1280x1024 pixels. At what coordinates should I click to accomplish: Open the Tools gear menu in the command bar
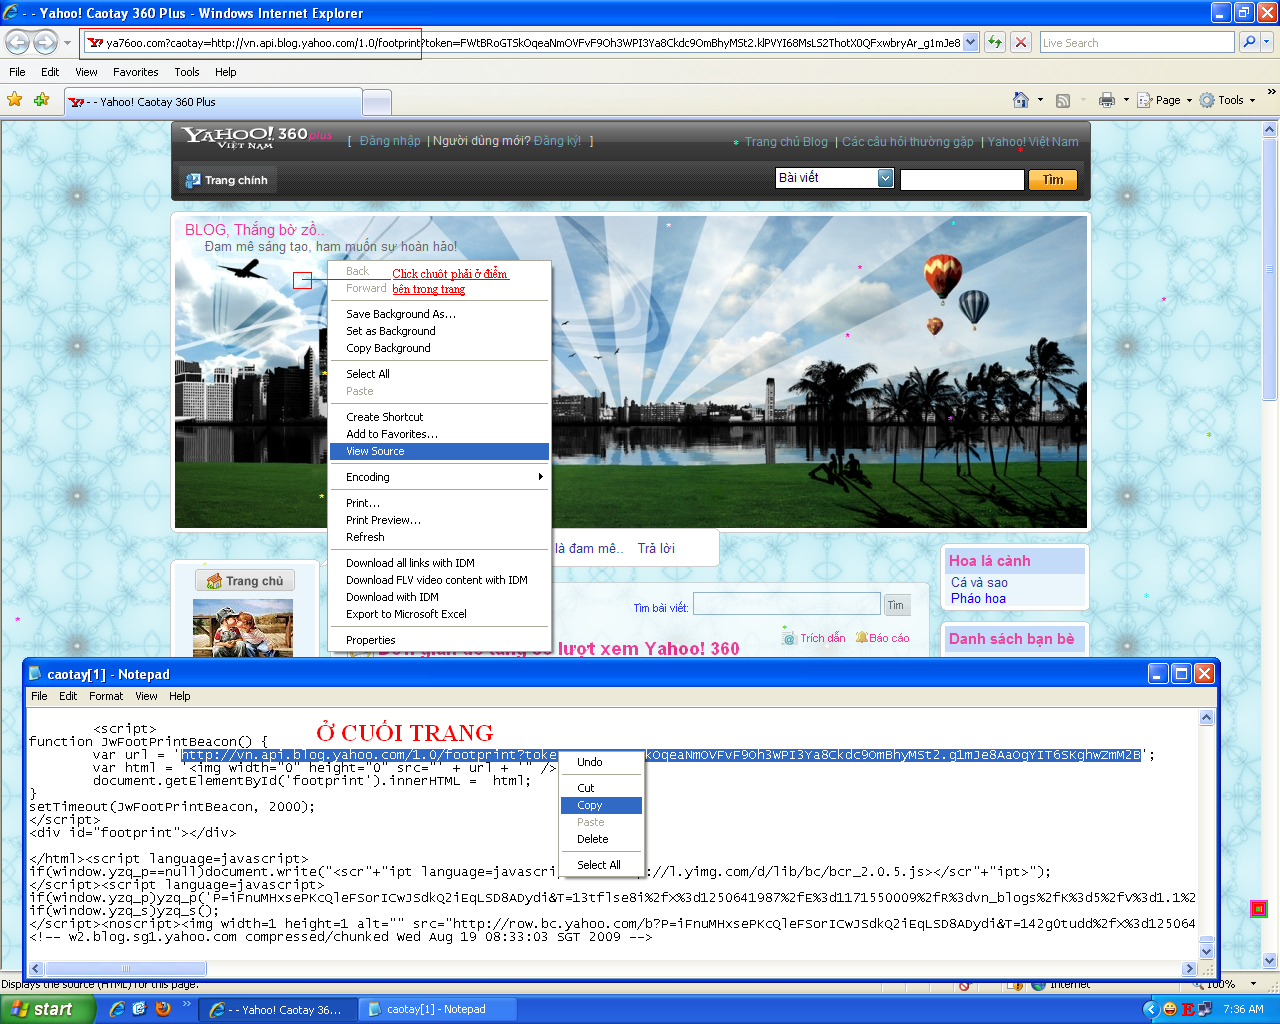coord(1227,100)
